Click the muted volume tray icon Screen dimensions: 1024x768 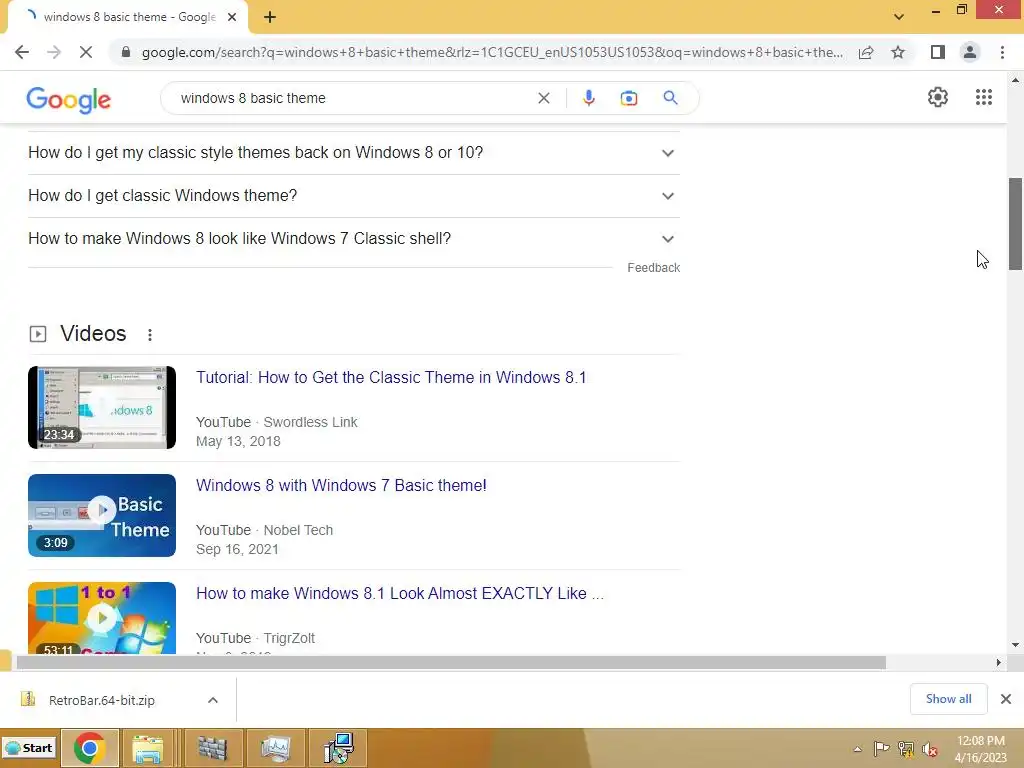[930, 749]
